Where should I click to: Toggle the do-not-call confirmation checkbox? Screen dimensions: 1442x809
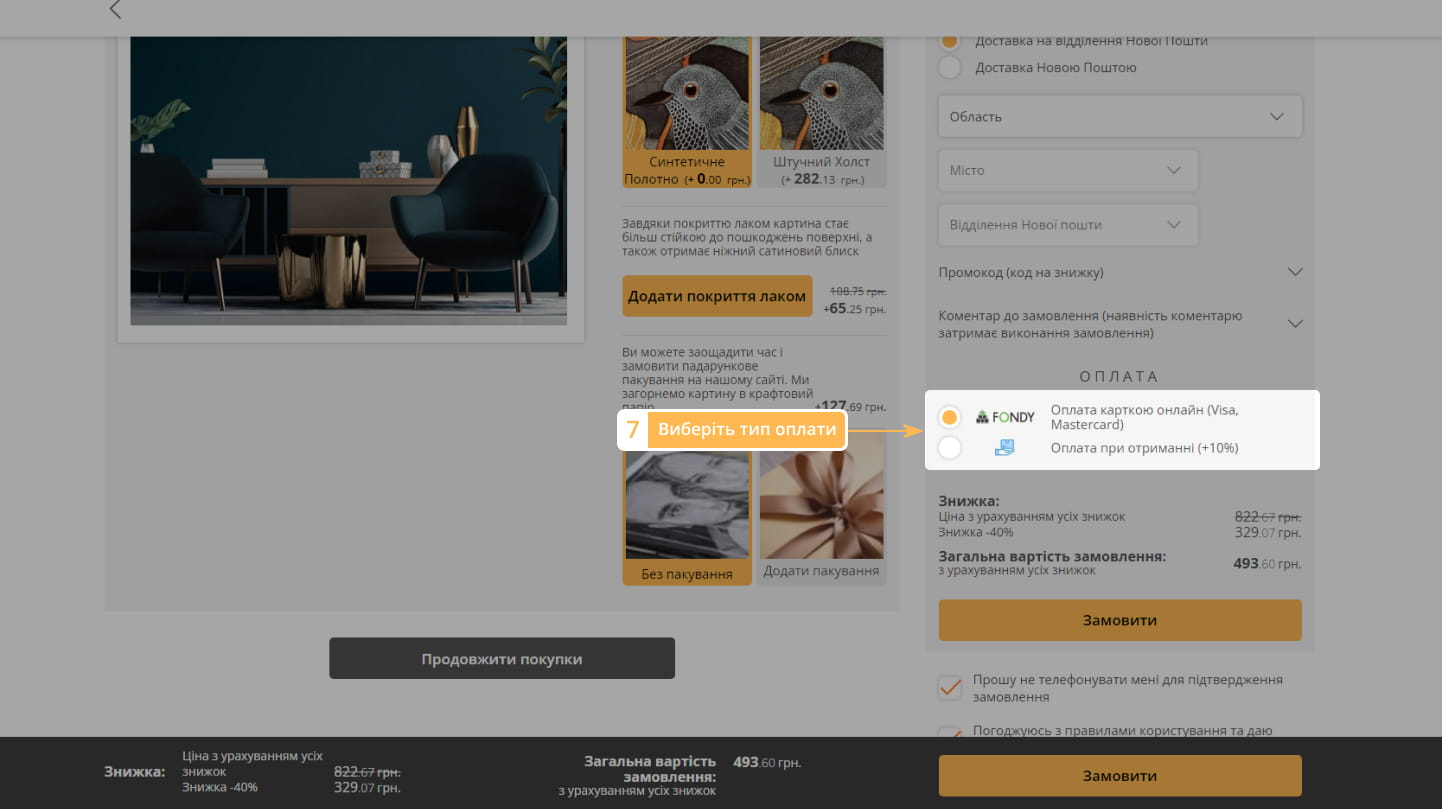coord(950,688)
